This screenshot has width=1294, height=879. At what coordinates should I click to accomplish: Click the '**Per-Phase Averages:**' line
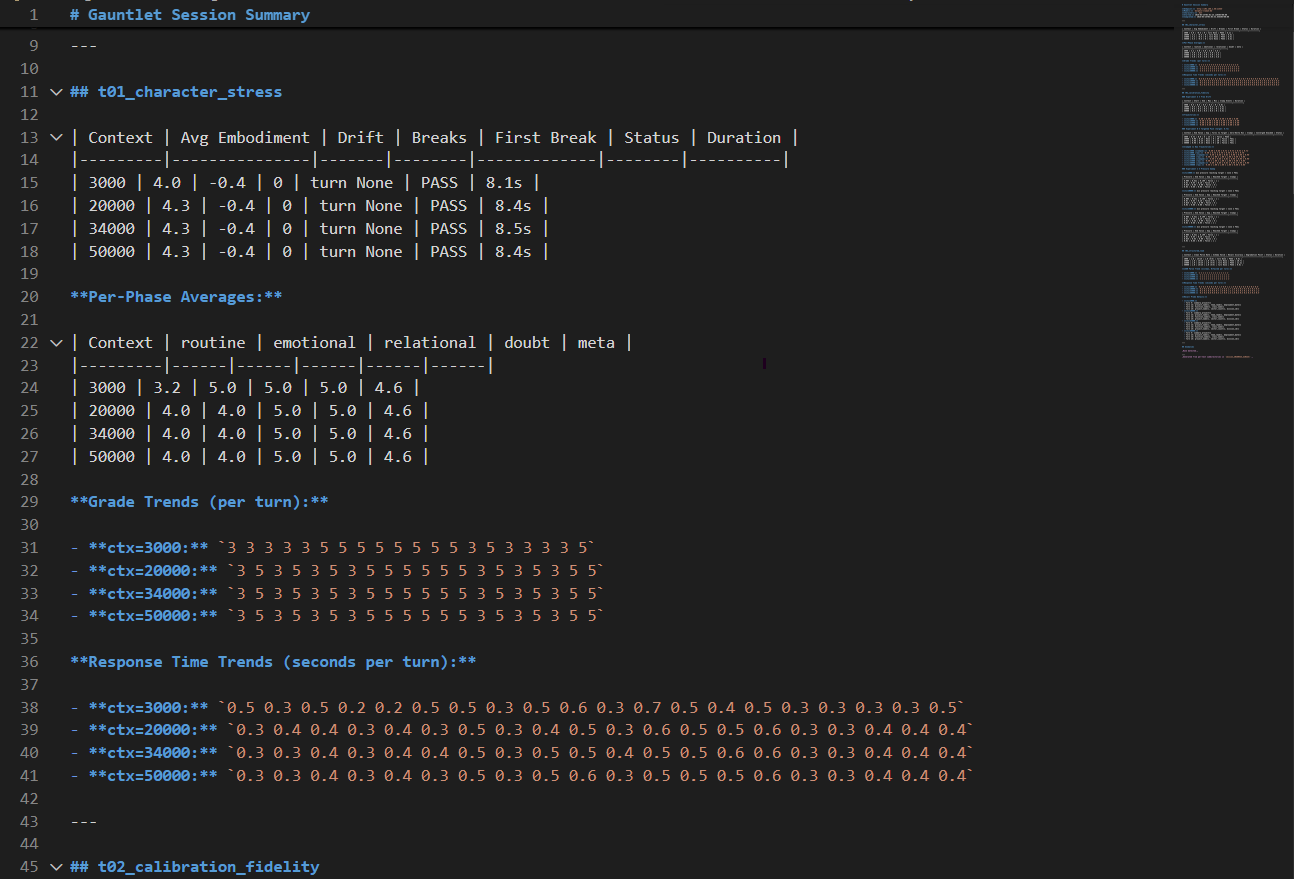point(176,297)
